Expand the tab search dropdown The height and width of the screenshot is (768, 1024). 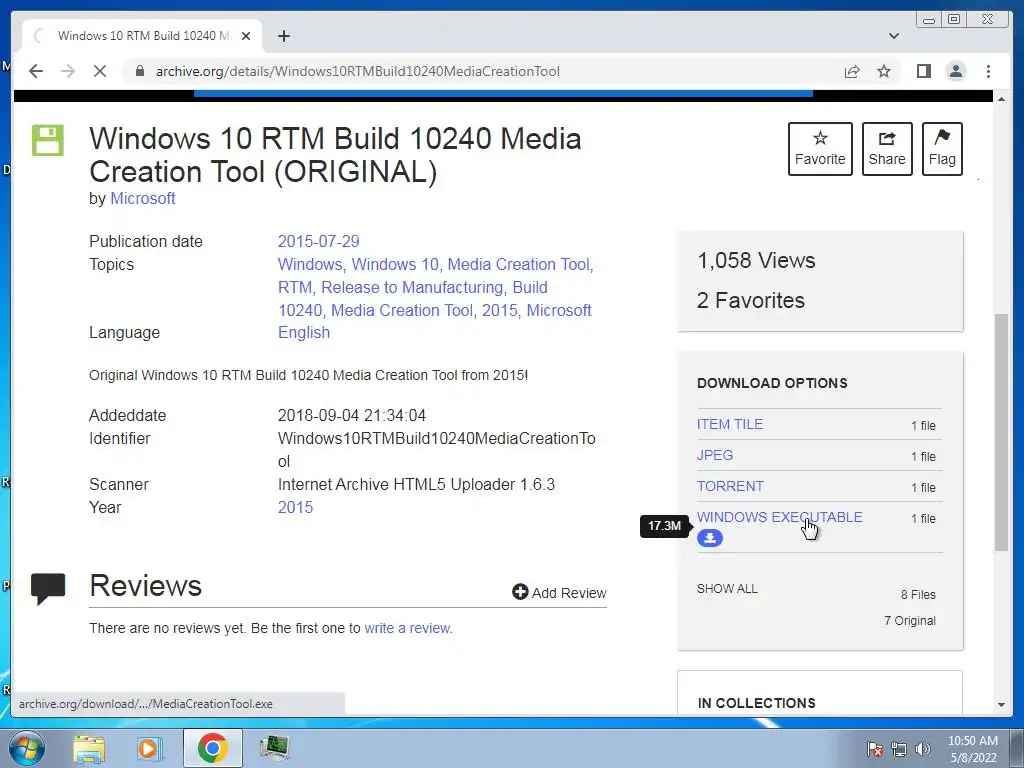coord(894,36)
